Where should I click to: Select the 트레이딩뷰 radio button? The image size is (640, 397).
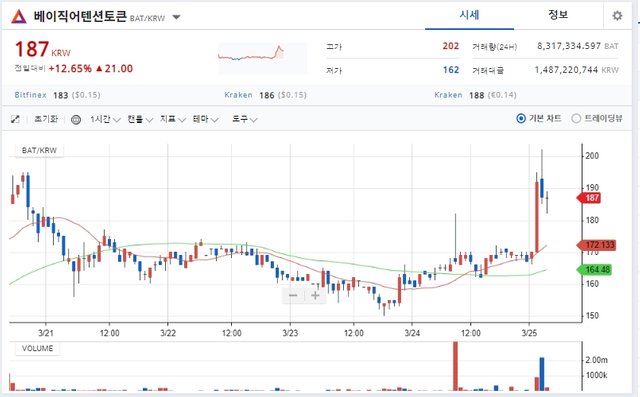point(576,119)
